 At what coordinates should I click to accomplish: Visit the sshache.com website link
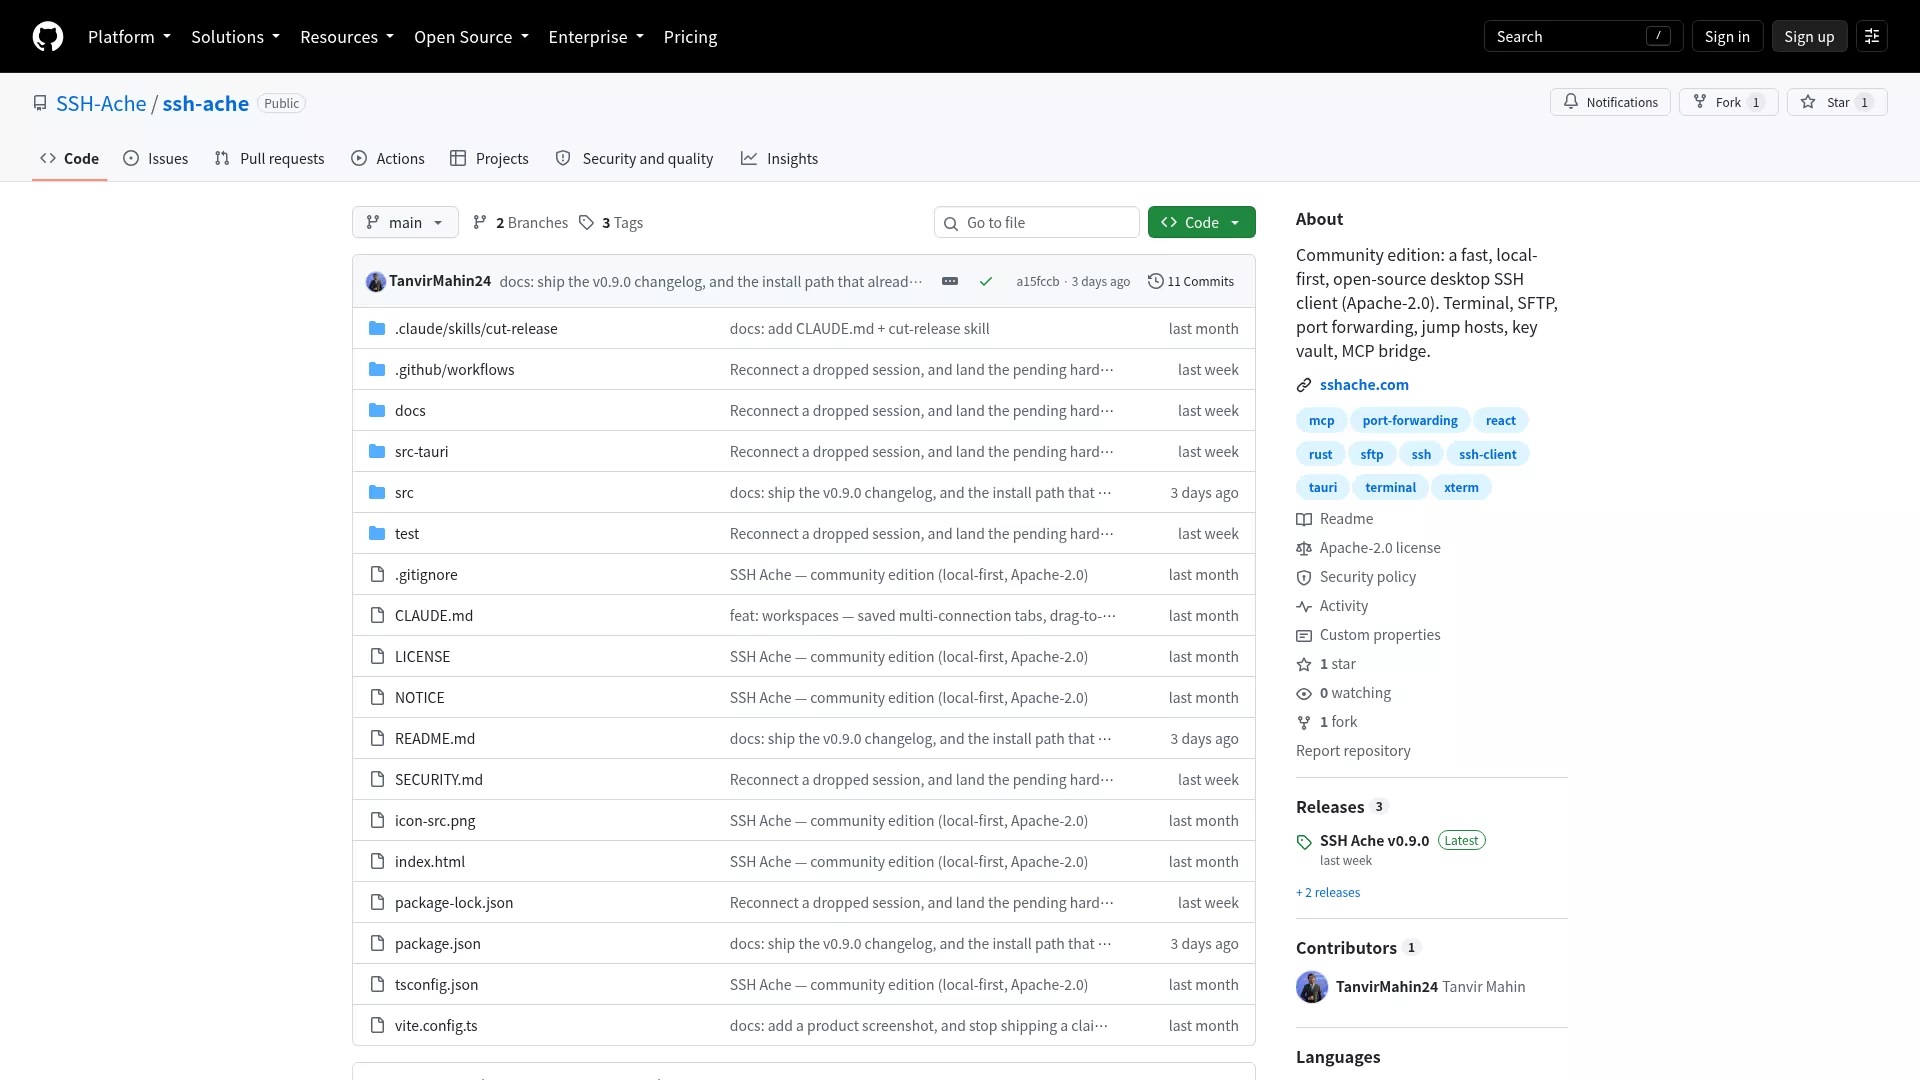(1364, 385)
